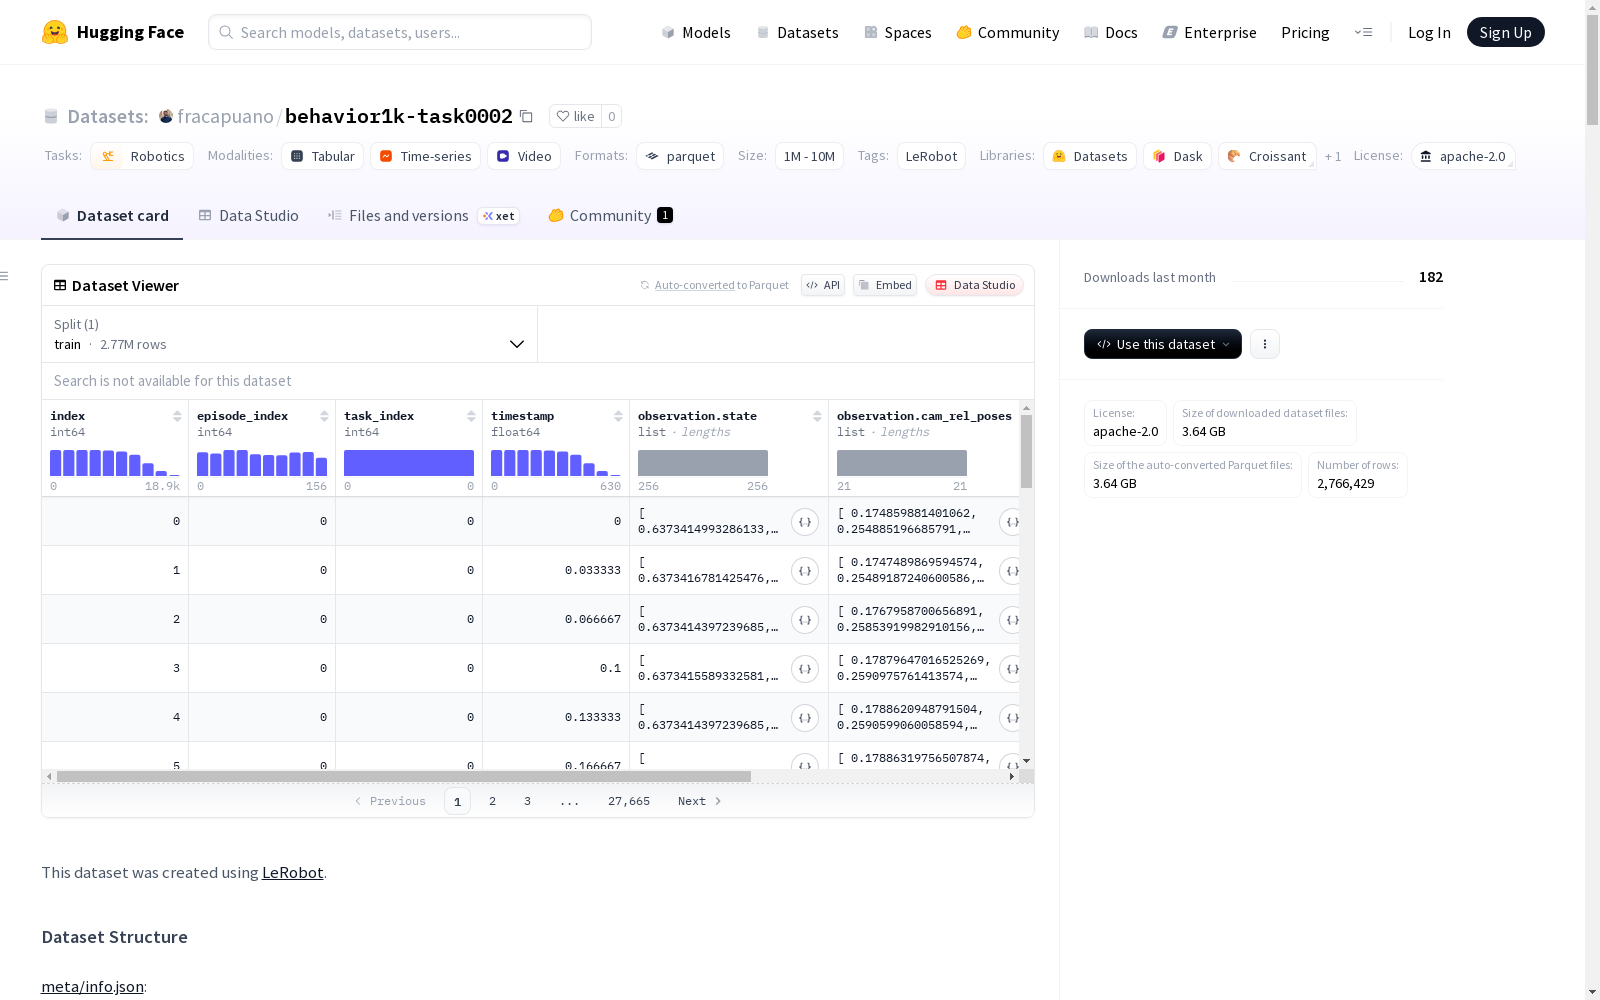Open the Files and versions tab
1600x1000 pixels.
click(x=423, y=216)
